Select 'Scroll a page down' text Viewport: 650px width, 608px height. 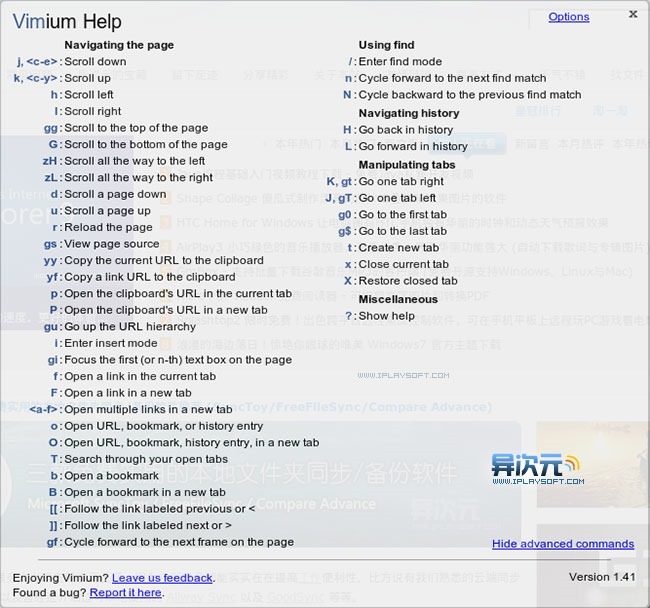[x=115, y=194]
